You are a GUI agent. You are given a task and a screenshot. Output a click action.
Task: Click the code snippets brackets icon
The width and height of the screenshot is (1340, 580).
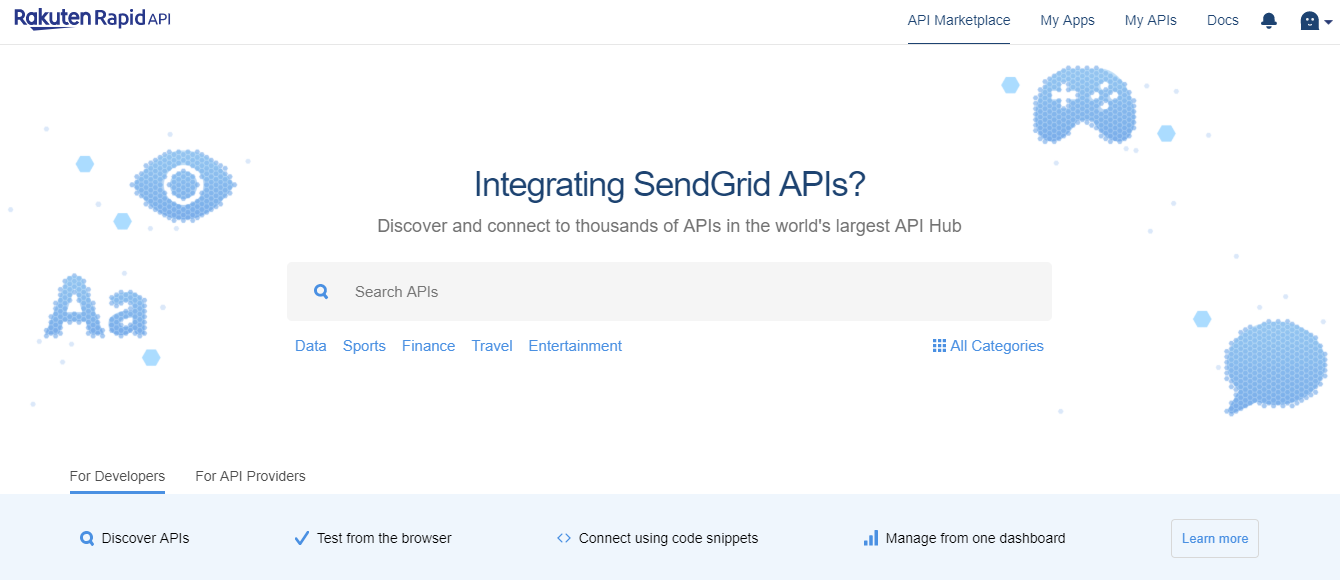(x=564, y=539)
